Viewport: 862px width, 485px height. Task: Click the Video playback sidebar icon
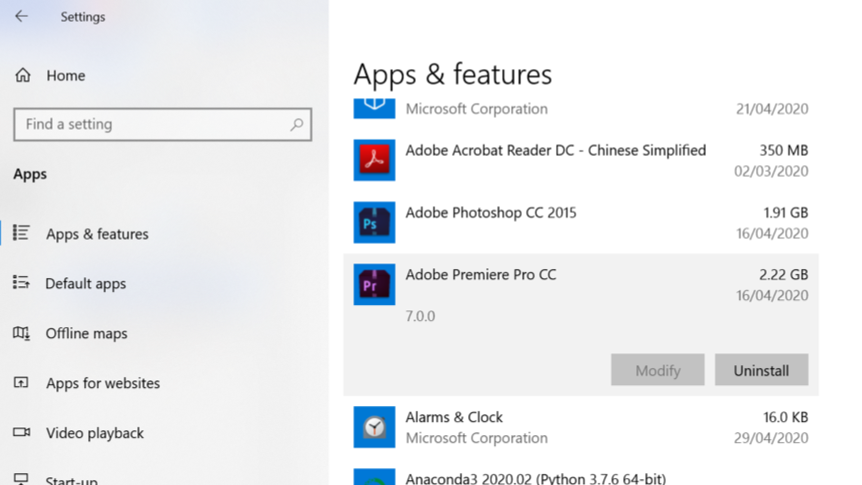click(21, 433)
